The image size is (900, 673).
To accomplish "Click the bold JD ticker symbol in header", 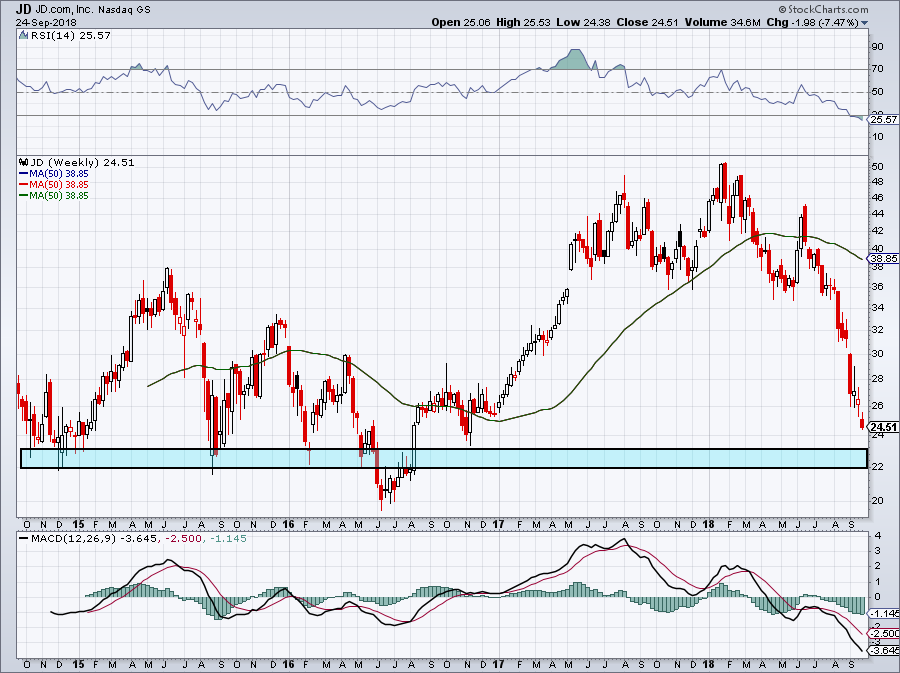I will tap(23, 9).
